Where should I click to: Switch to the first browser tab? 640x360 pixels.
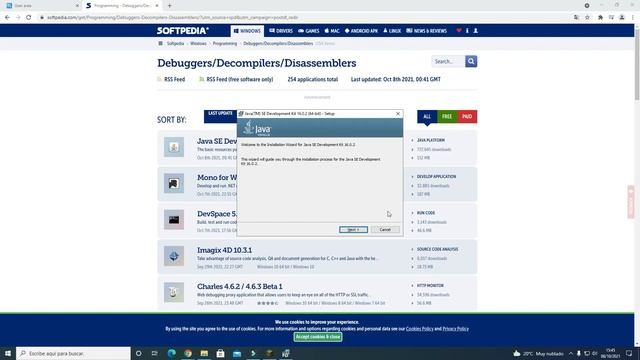pos(42,6)
